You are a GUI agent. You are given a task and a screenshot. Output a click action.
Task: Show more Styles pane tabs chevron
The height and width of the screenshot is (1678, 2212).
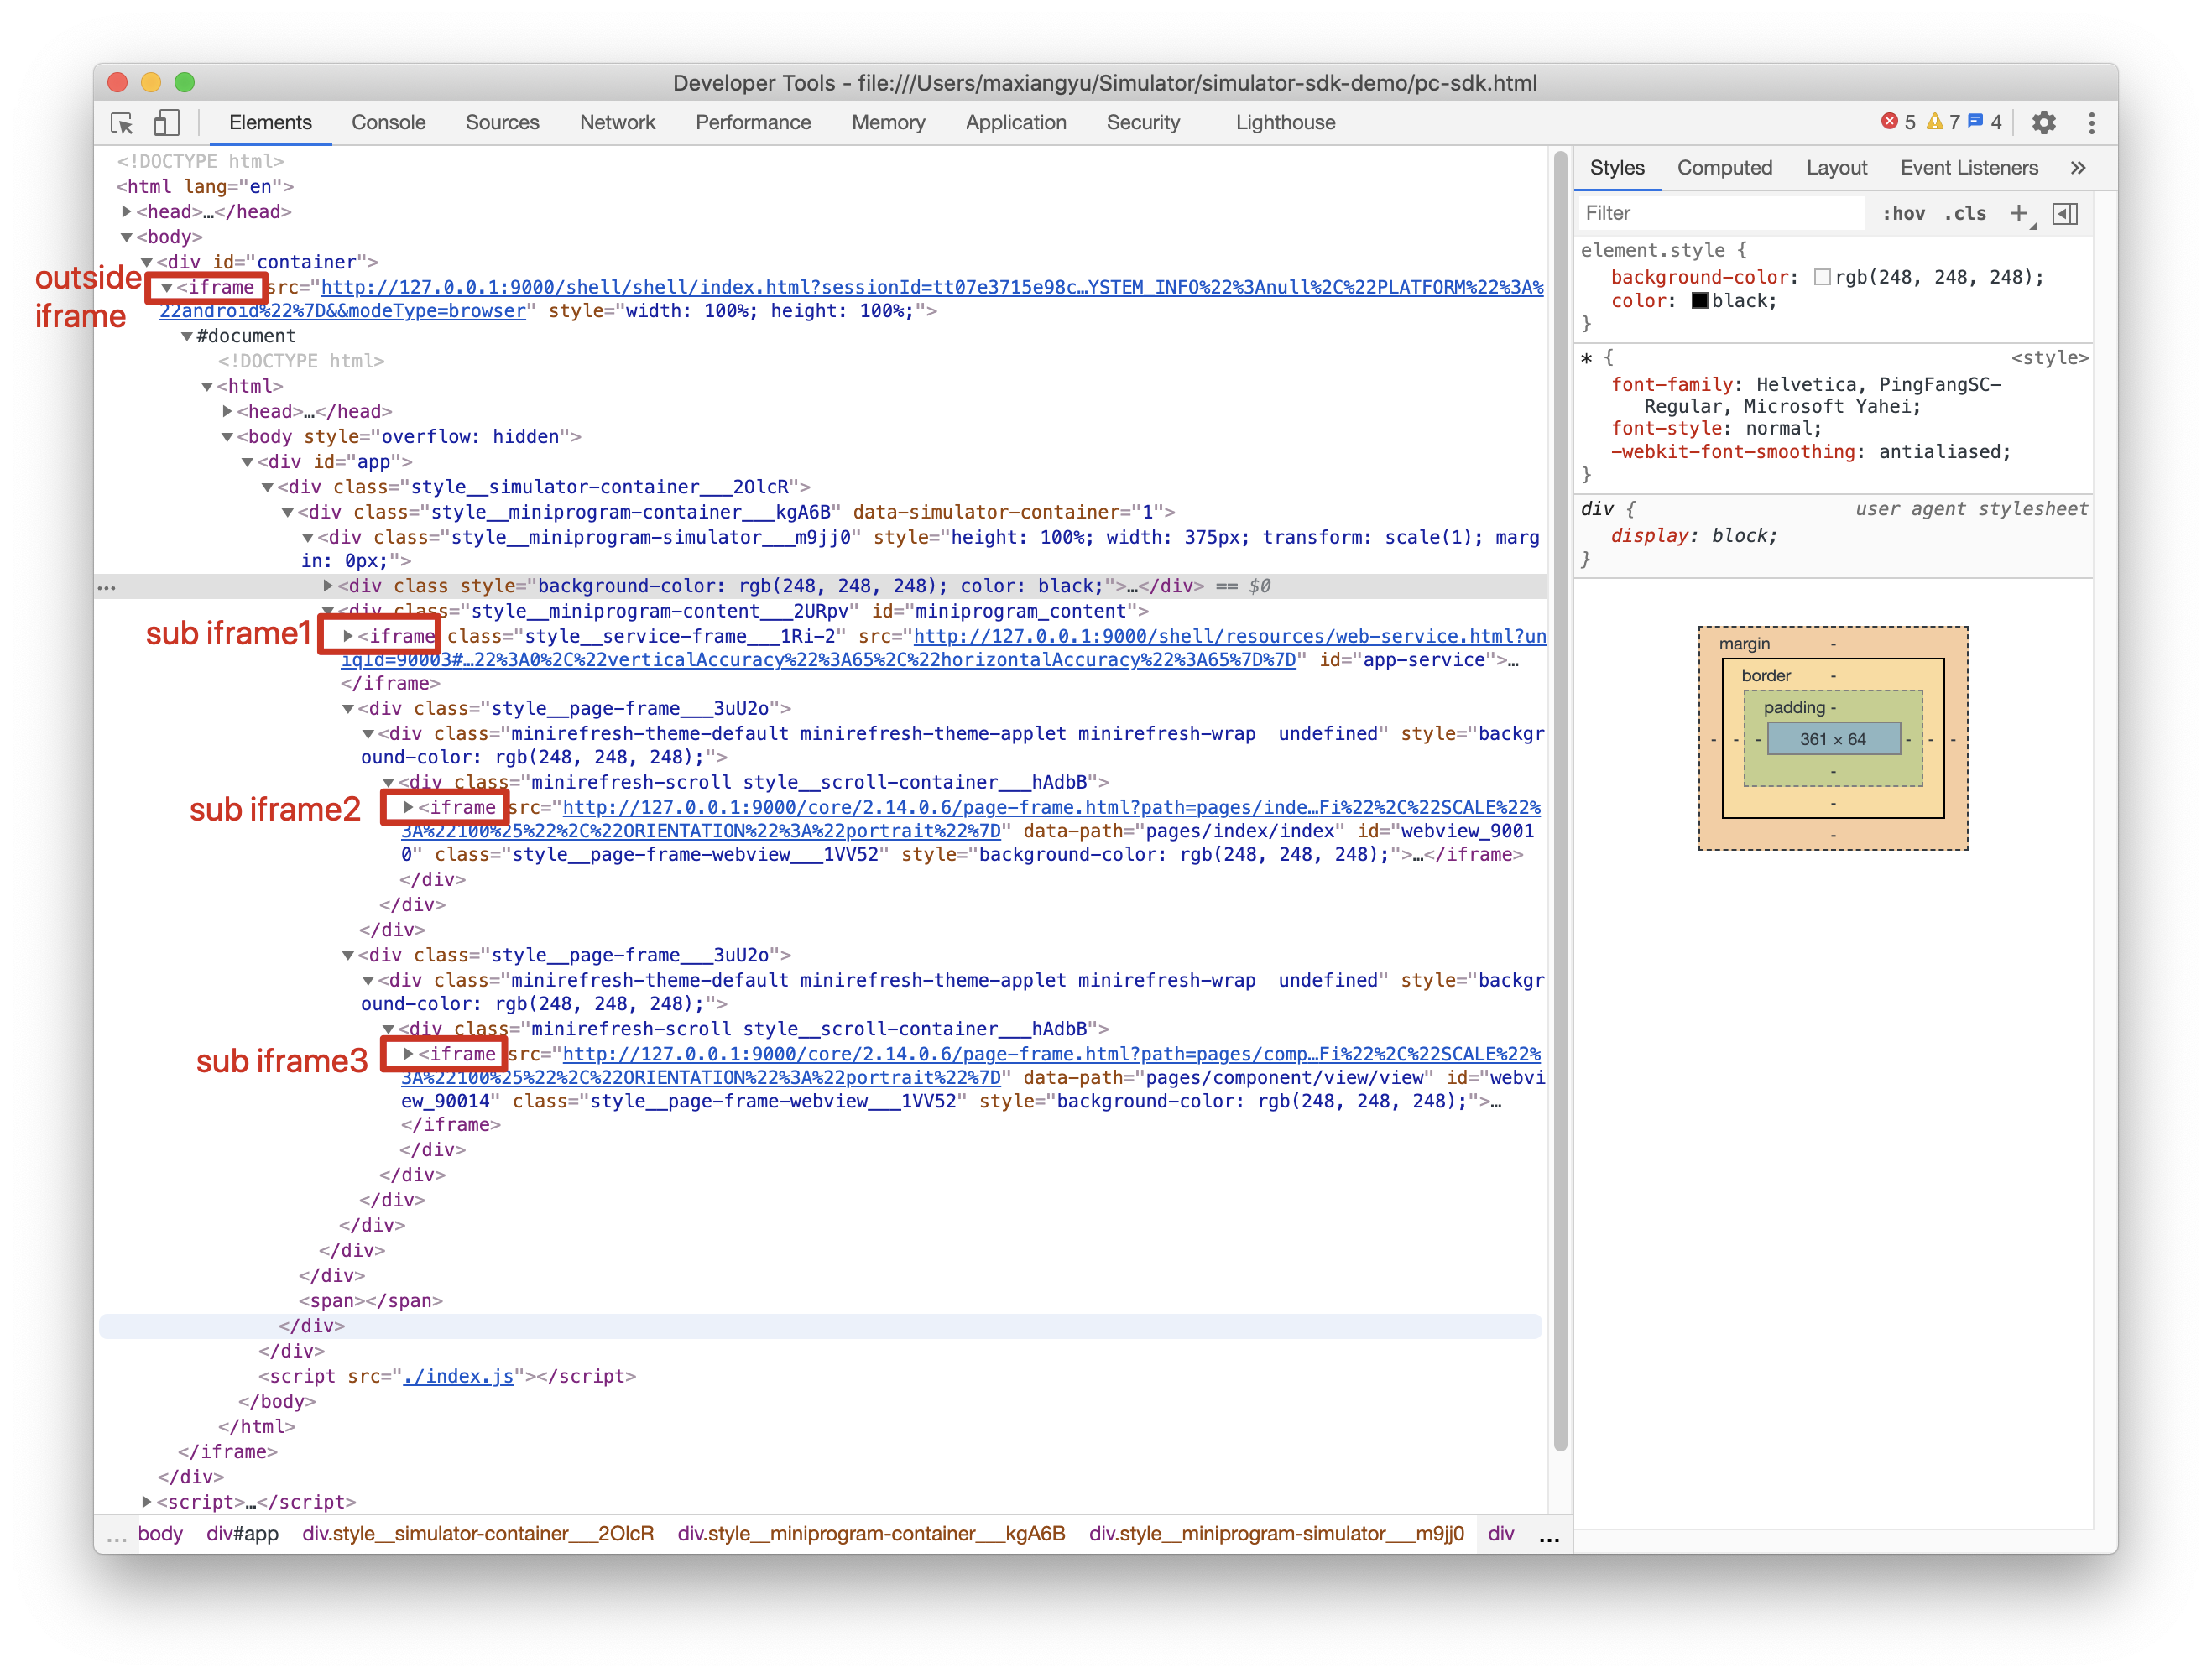[2078, 168]
